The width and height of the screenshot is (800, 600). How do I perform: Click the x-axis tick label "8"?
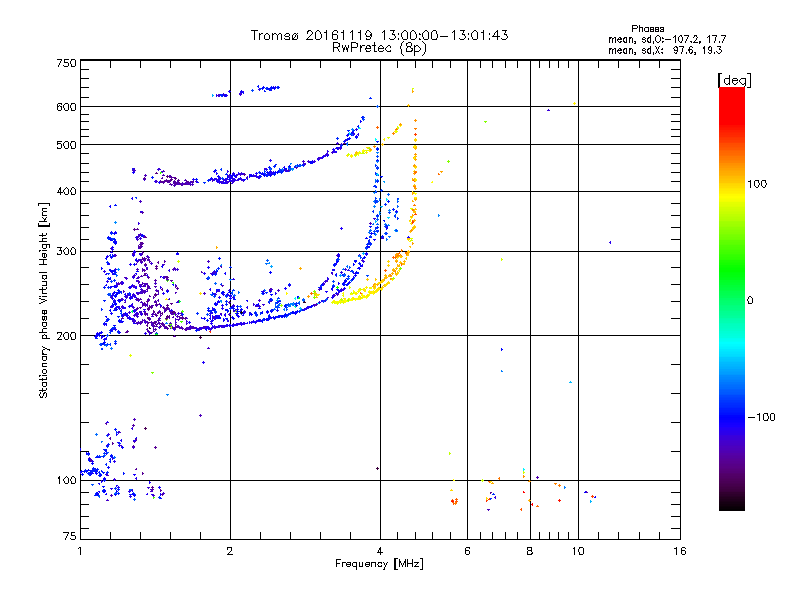click(530, 551)
